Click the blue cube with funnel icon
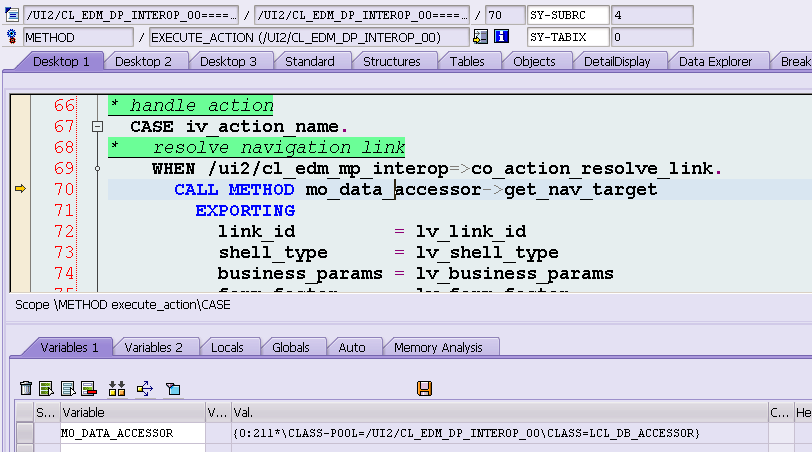This screenshot has width=812, height=452. pyautogui.click(x=173, y=388)
